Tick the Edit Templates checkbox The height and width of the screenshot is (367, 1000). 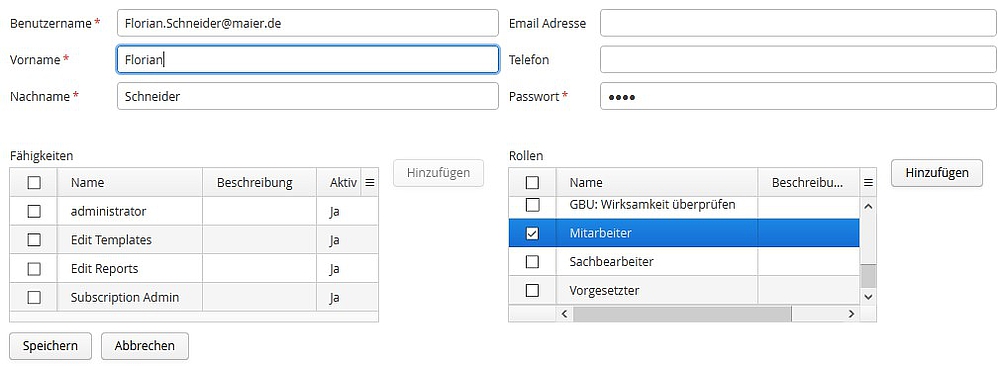pos(34,240)
